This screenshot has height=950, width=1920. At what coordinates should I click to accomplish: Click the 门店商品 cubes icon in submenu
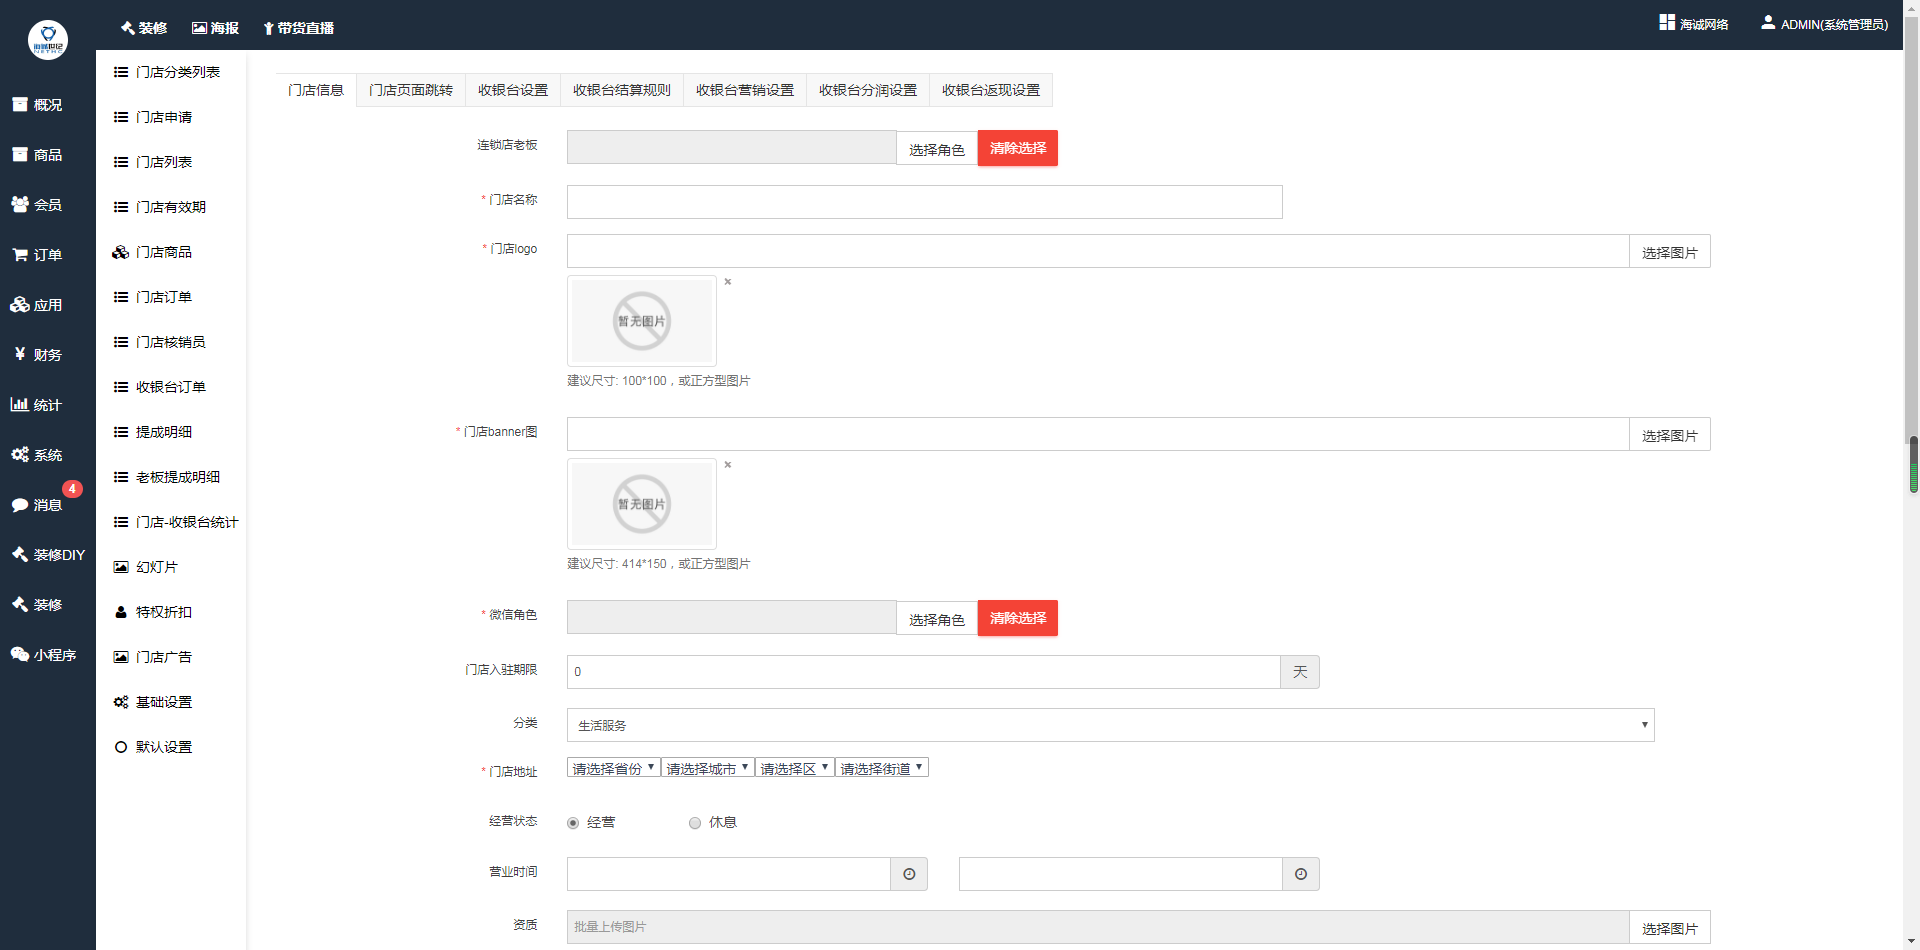coord(121,252)
